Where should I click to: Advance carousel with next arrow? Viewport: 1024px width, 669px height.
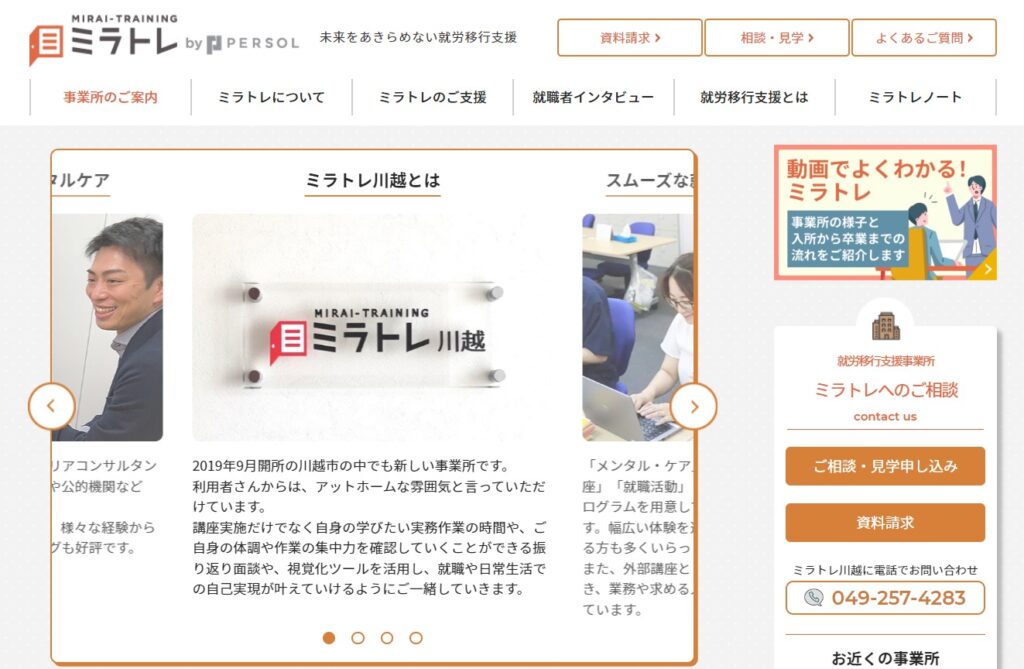tap(694, 406)
